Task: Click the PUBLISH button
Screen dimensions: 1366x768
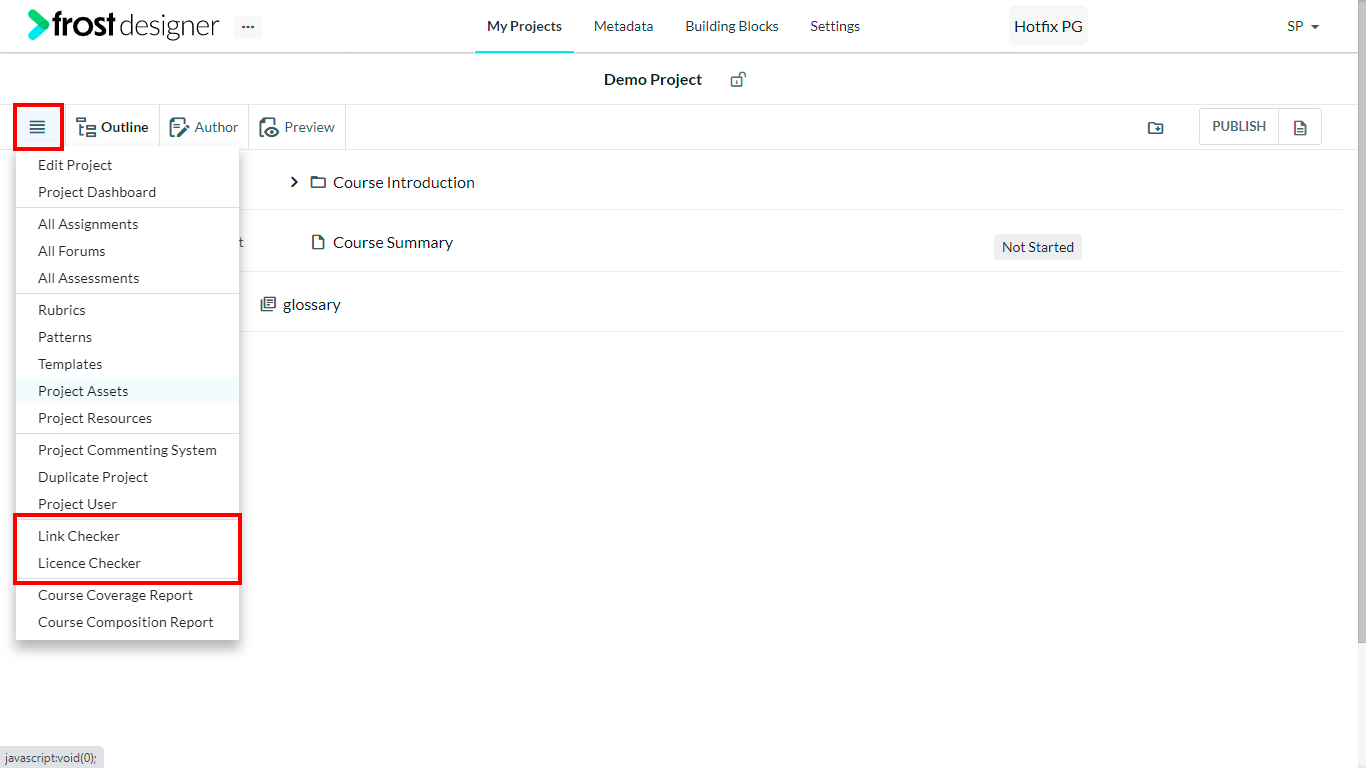Action: [1239, 127]
